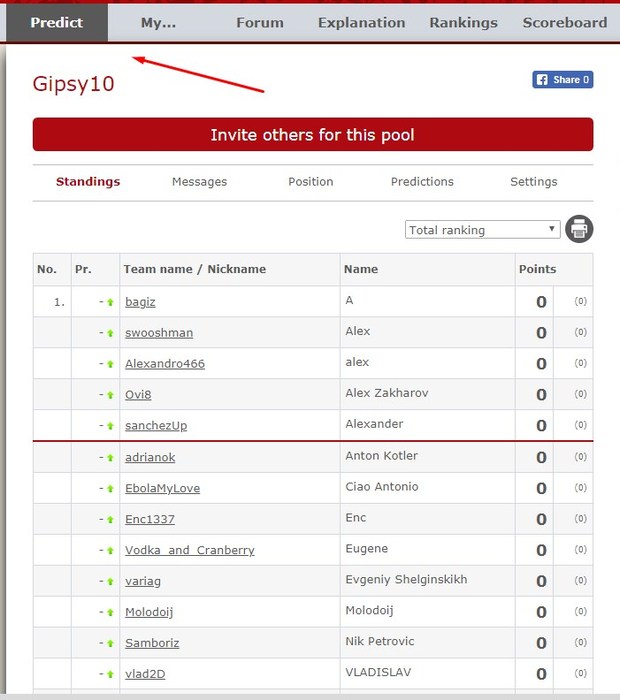Click green up arrow in sanchezUp row
The image size is (620, 700).
coord(110,426)
